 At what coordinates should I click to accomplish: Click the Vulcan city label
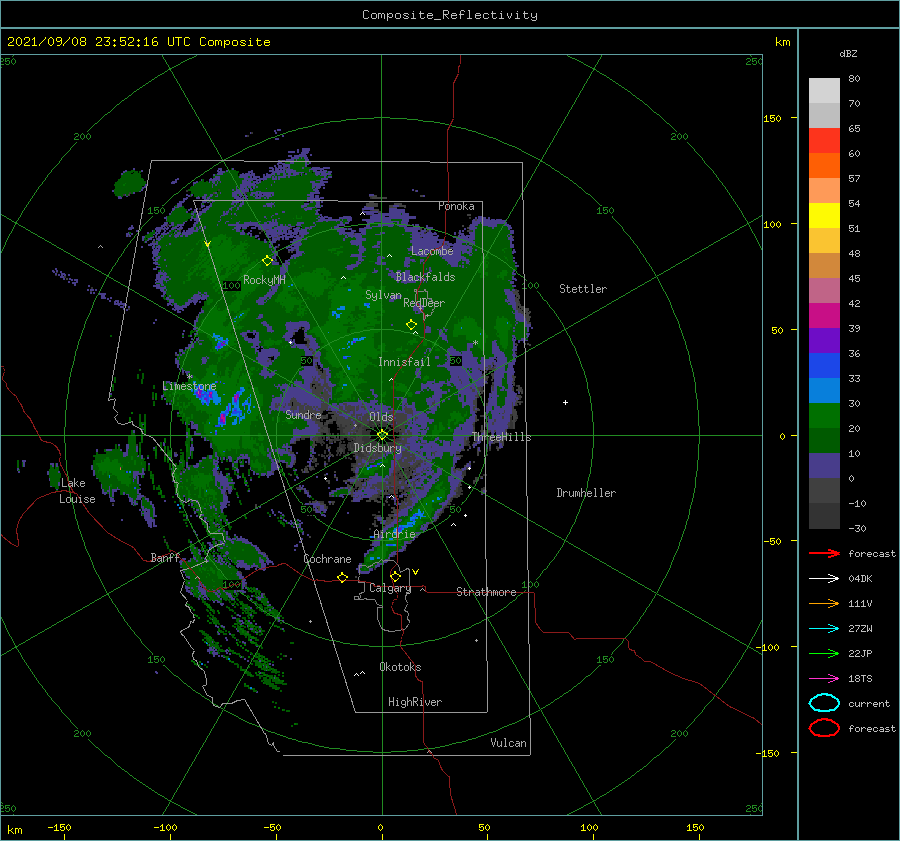coord(508,743)
